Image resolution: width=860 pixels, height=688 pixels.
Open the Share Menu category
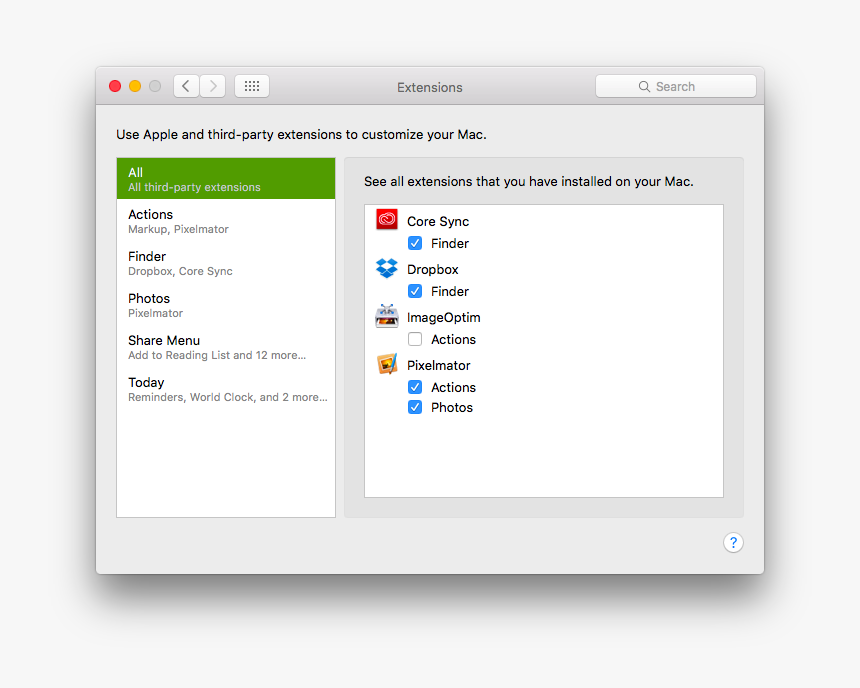pos(226,347)
